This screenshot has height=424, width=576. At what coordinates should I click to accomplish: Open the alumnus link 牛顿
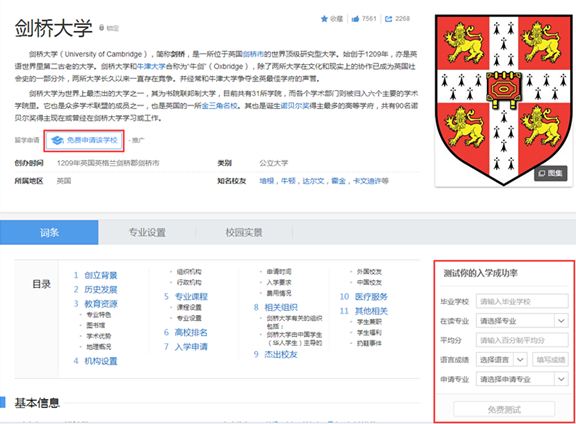click(288, 181)
